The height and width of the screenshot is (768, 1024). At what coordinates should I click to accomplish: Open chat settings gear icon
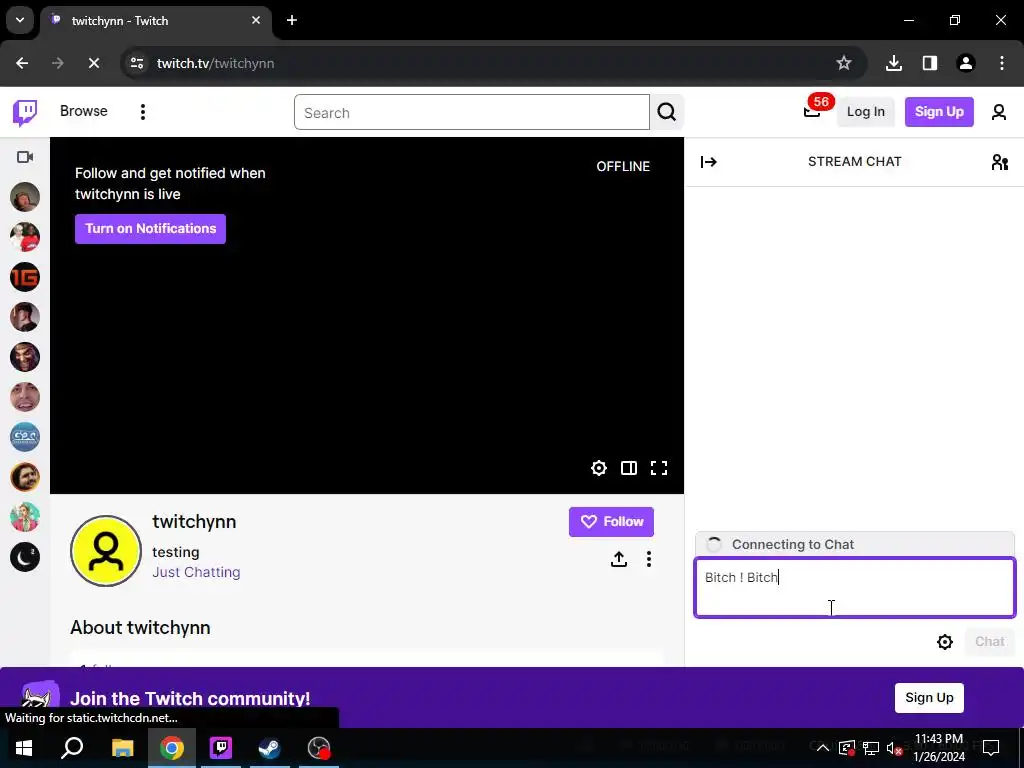[x=945, y=642]
